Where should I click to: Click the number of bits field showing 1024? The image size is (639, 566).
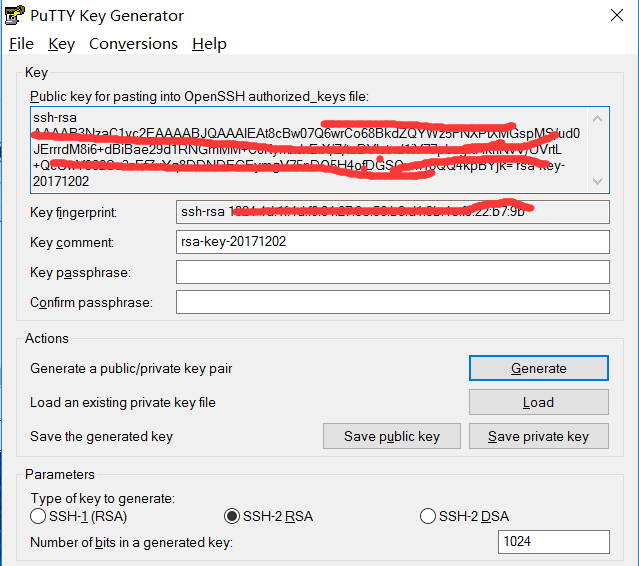pyautogui.click(x=553, y=542)
